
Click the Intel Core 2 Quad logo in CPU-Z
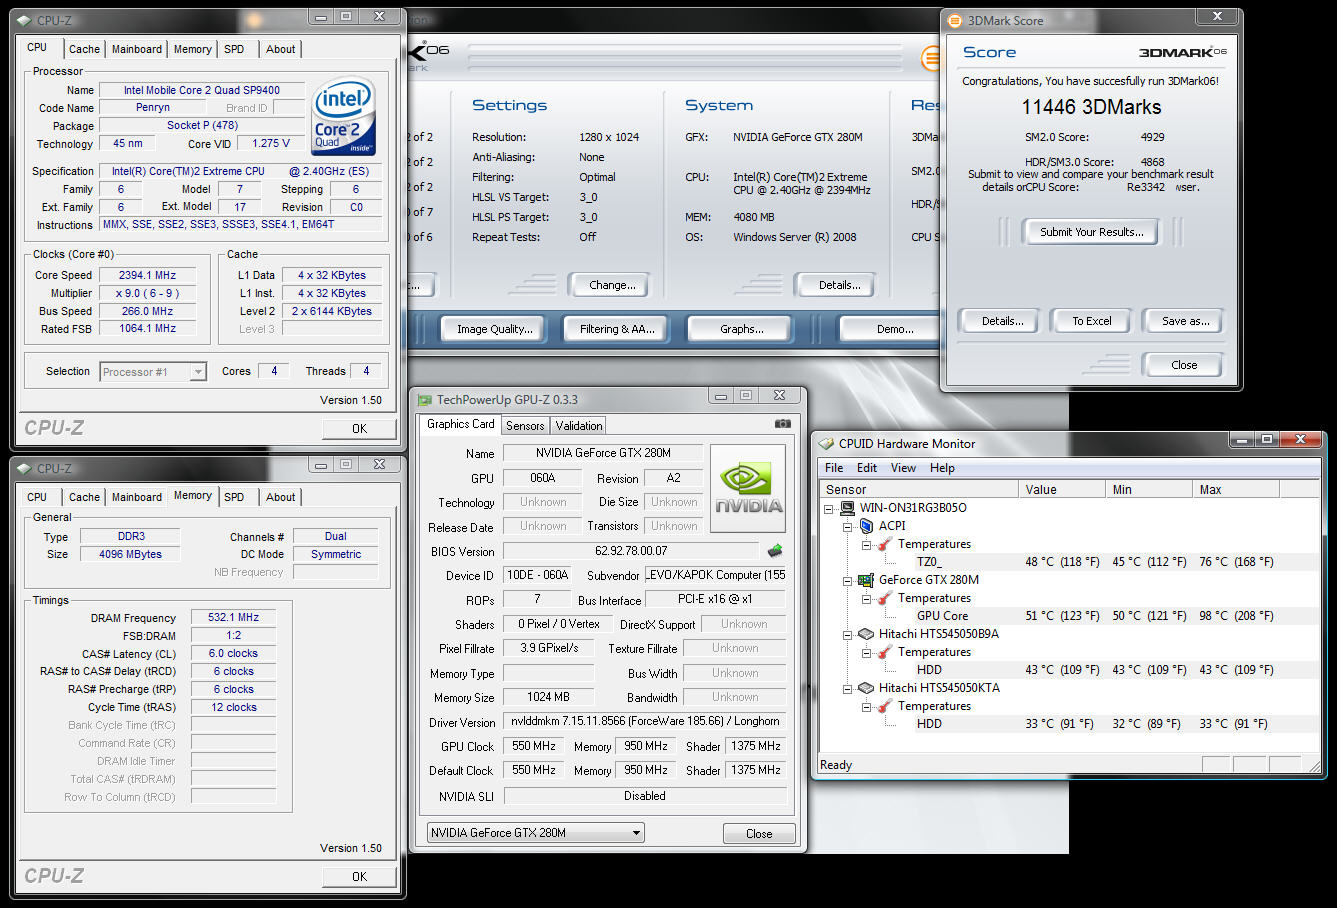click(343, 116)
